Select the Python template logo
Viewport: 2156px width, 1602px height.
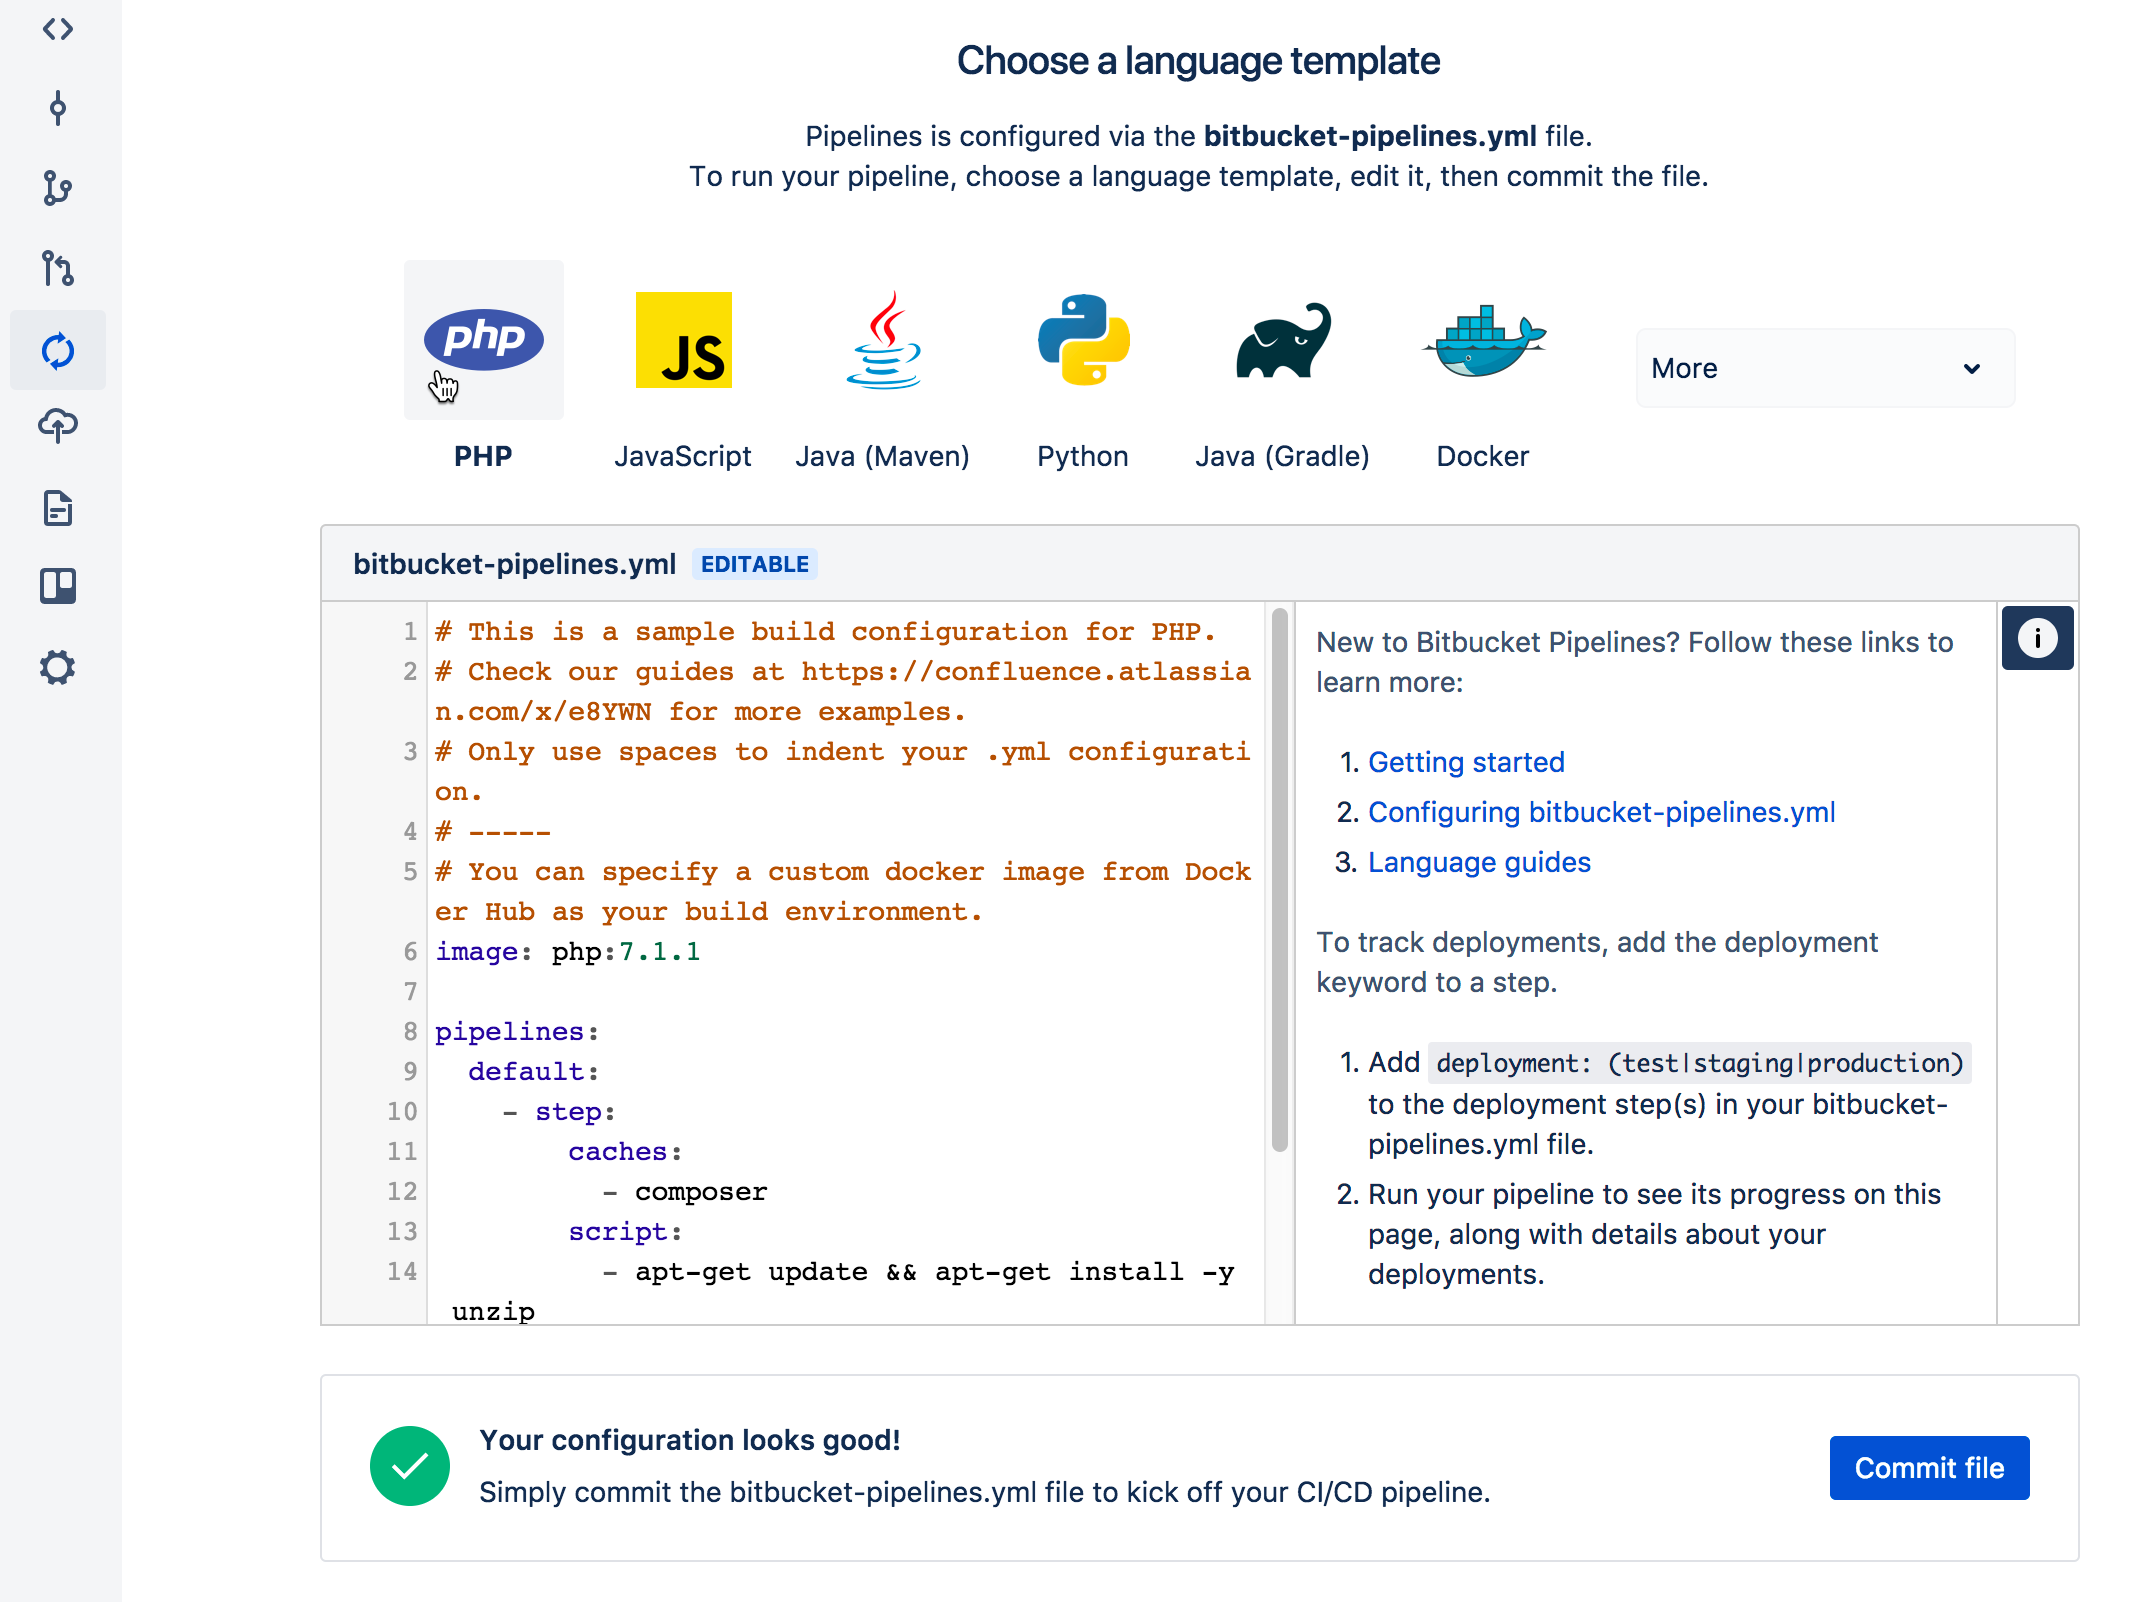pos(1084,340)
